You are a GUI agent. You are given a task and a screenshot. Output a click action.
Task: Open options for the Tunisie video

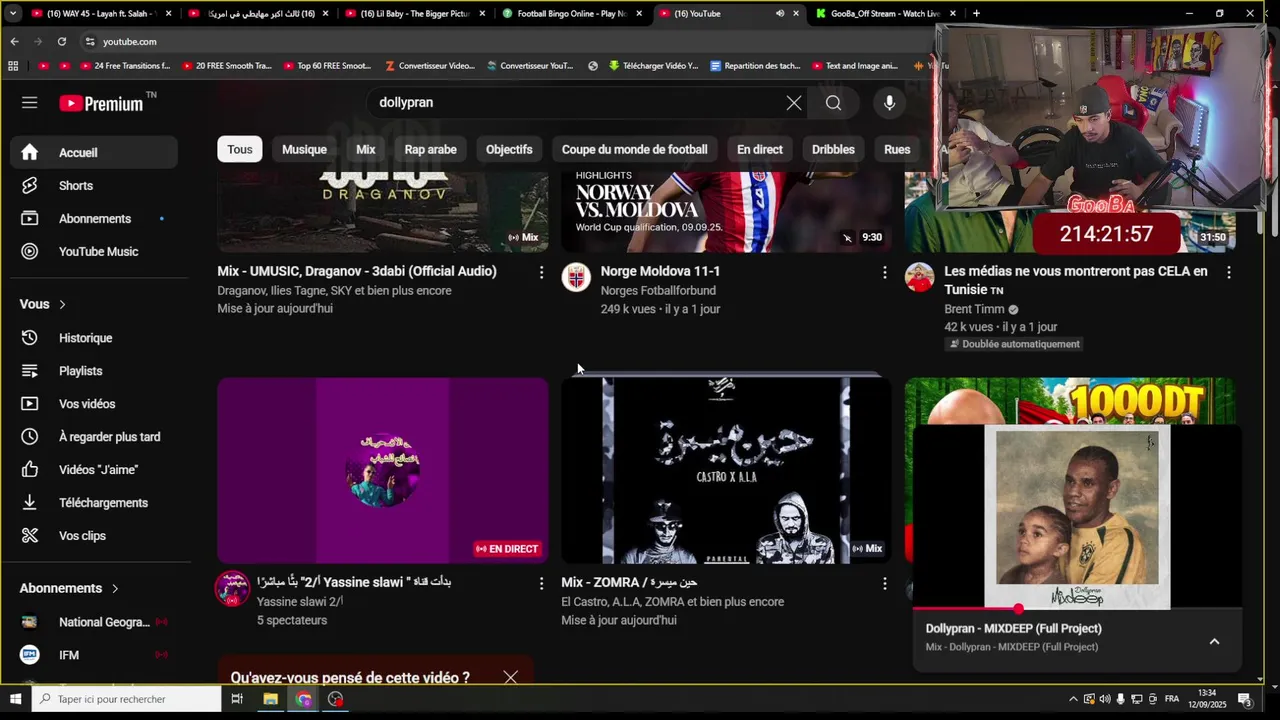(x=1229, y=272)
